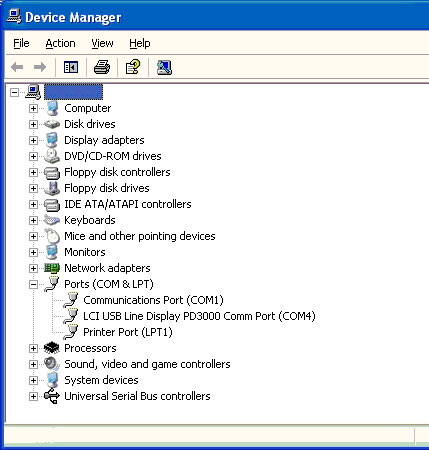Select the Processors label
This screenshot has height=450, width=429.
click(90, 348)
